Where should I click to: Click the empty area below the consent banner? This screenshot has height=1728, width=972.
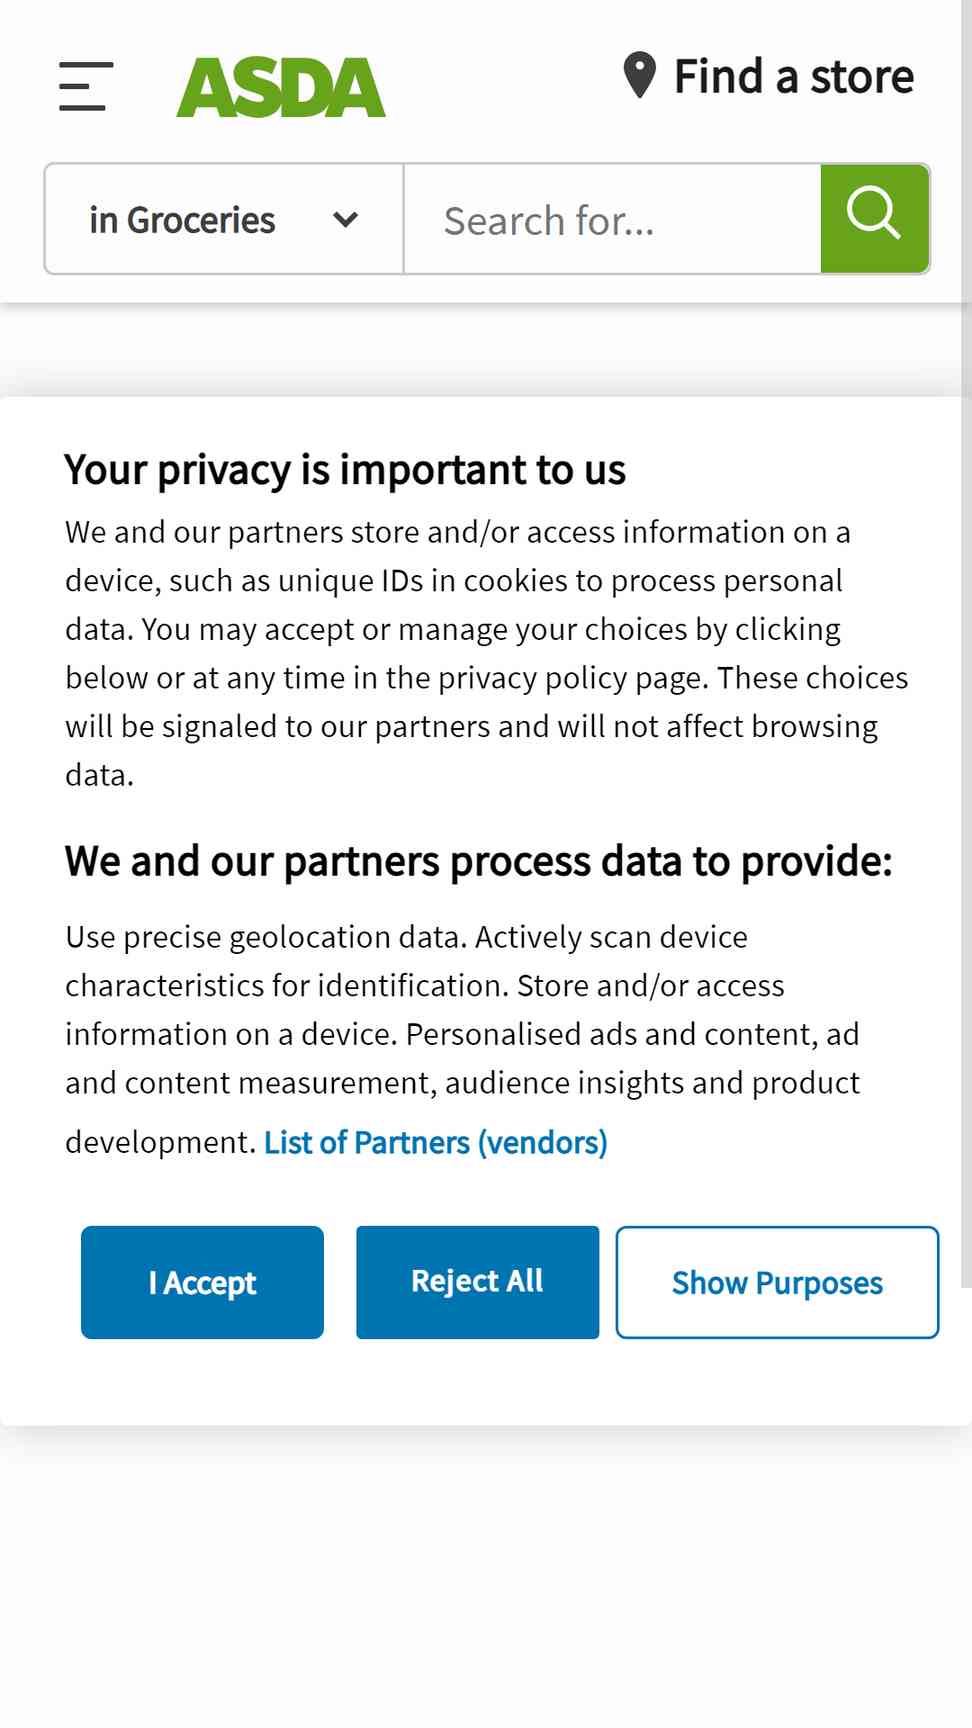tap(486, 1577)
